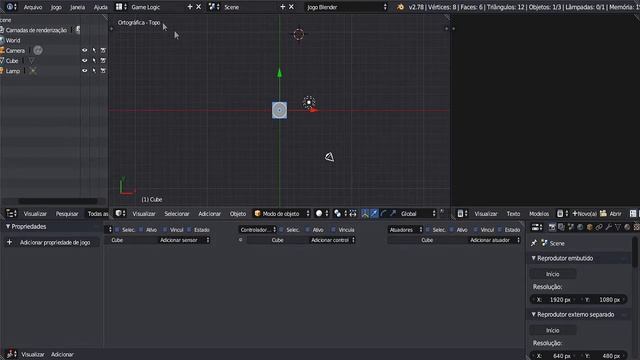Open the Ajuda menu
Viewport: 640px width, 360px height.
(100, 7)
